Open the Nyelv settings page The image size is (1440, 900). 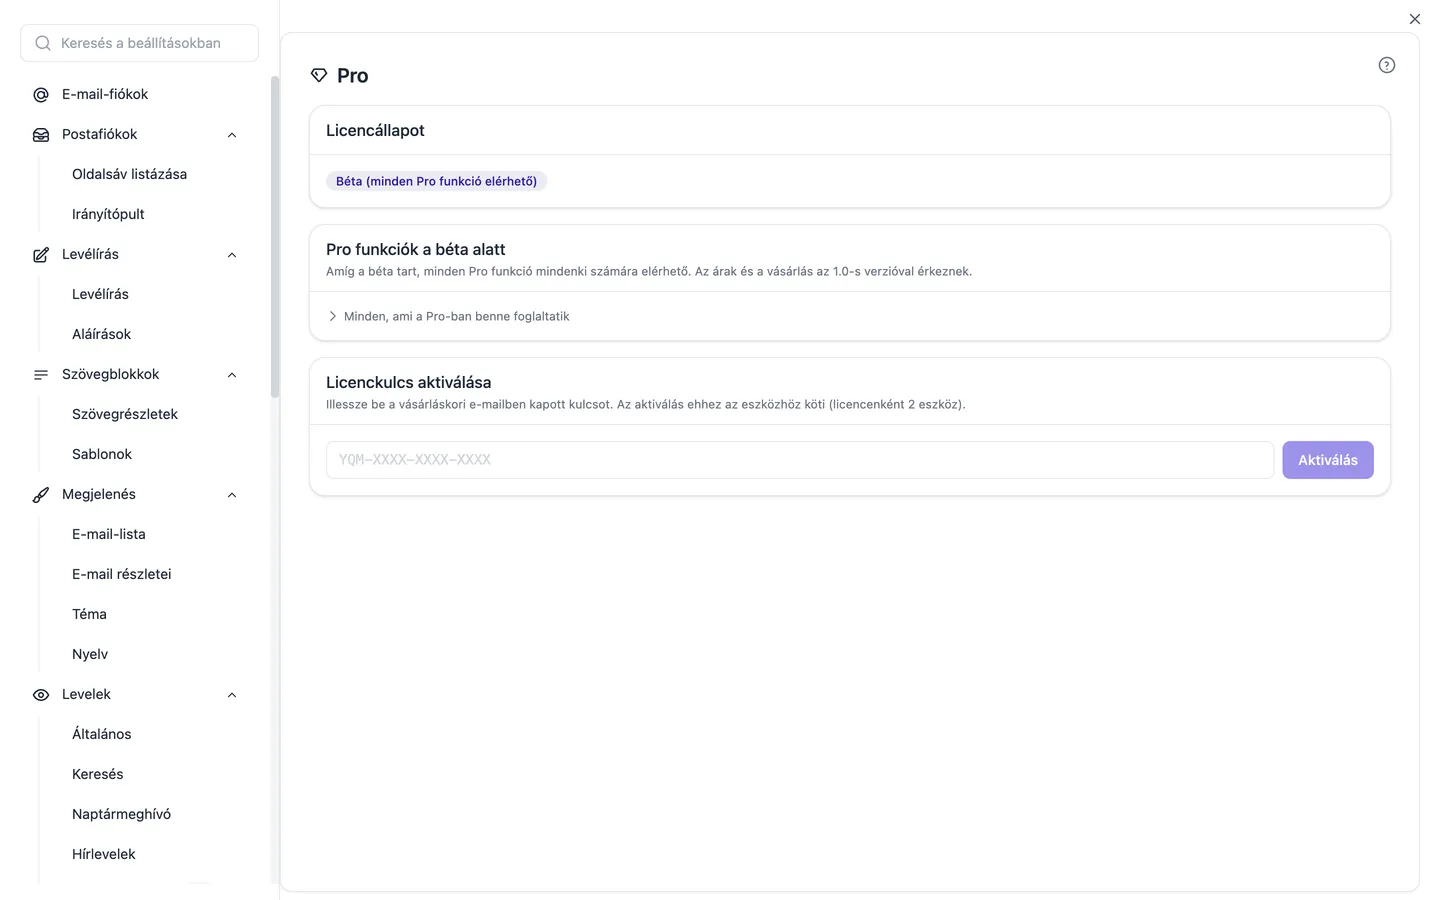tap(90, 654)
